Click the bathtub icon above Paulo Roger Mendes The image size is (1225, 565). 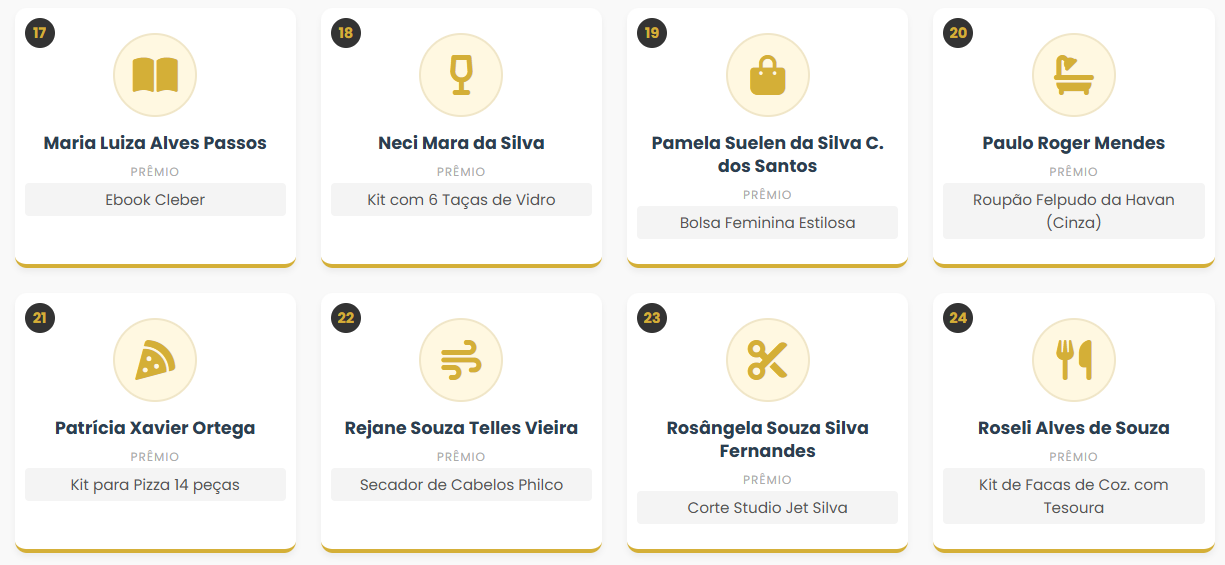click(x=1073, y=75)
